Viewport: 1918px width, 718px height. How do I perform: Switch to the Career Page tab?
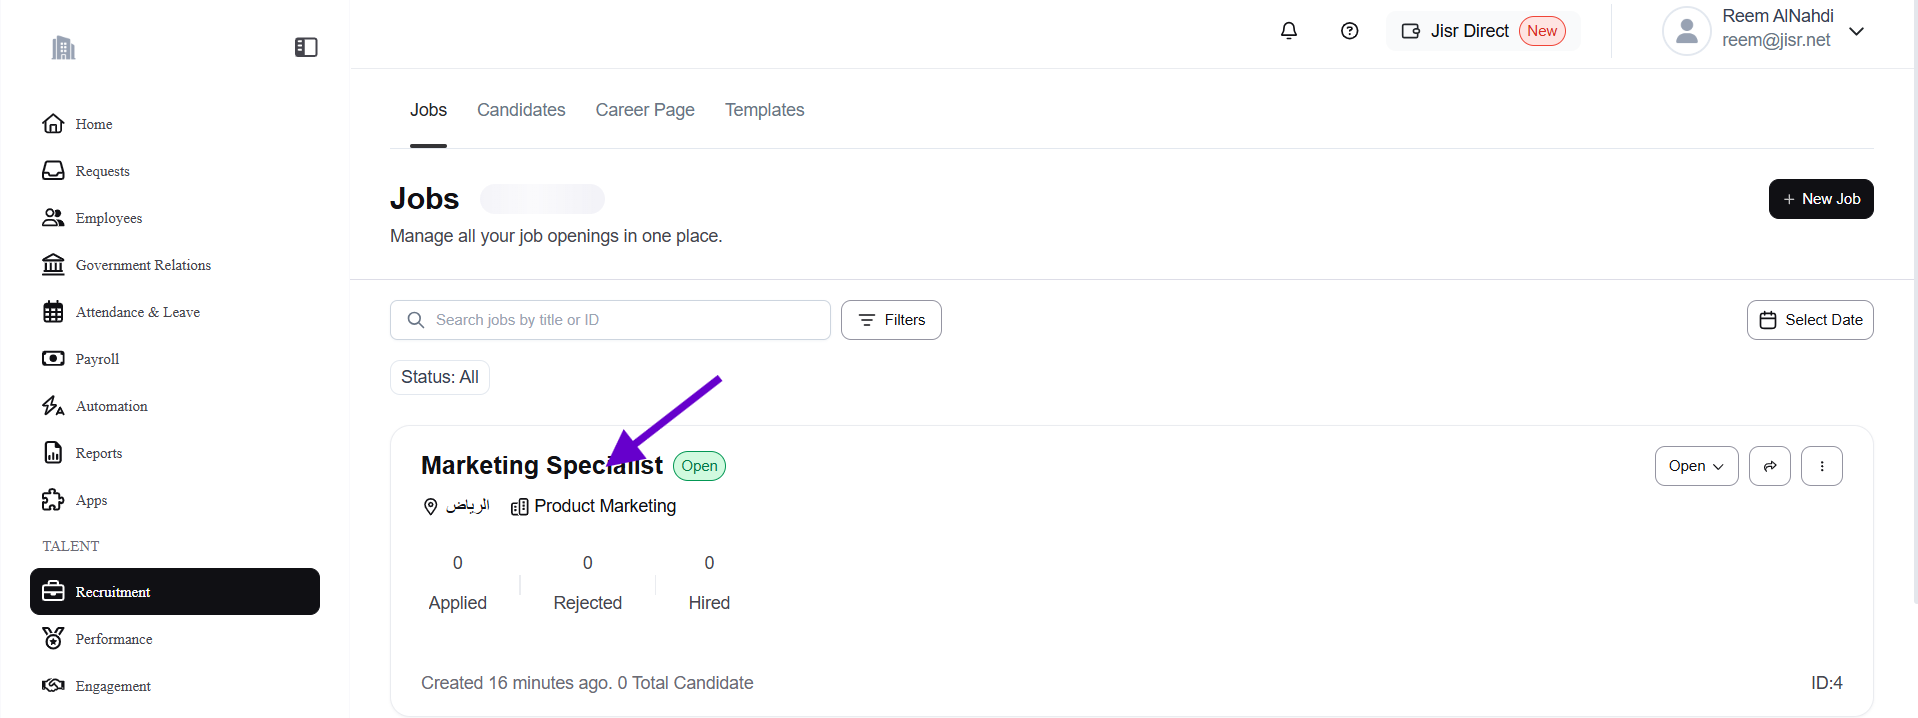645,110
